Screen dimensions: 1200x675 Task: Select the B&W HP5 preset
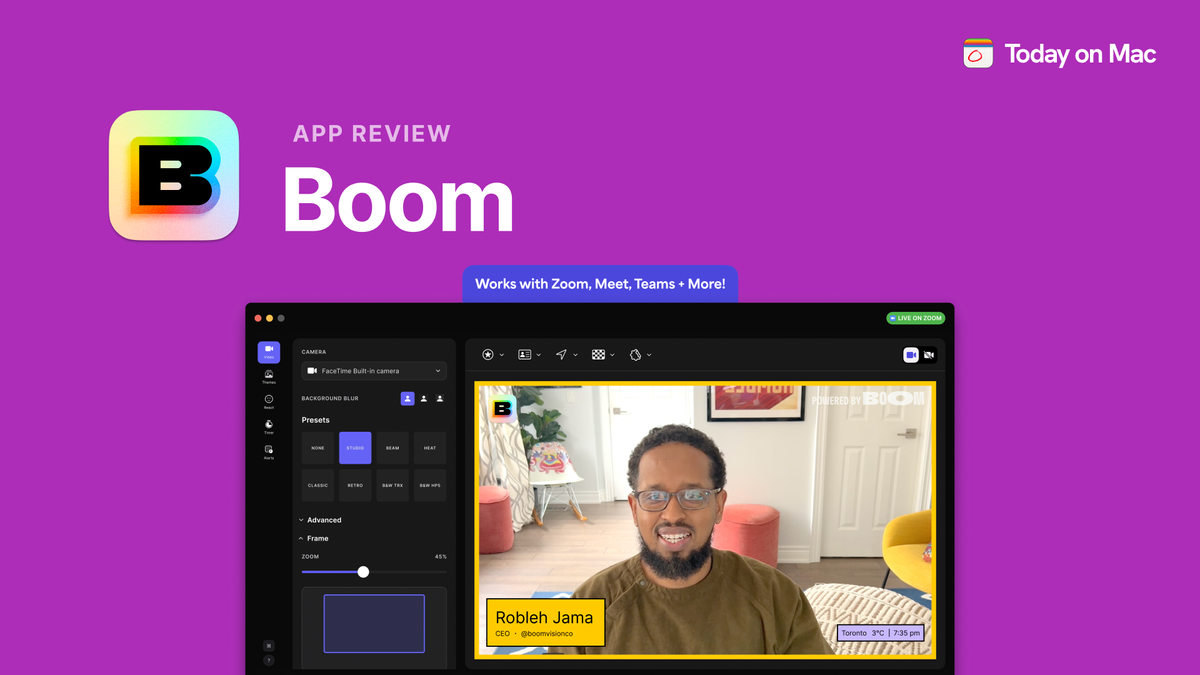pos(430,485)
